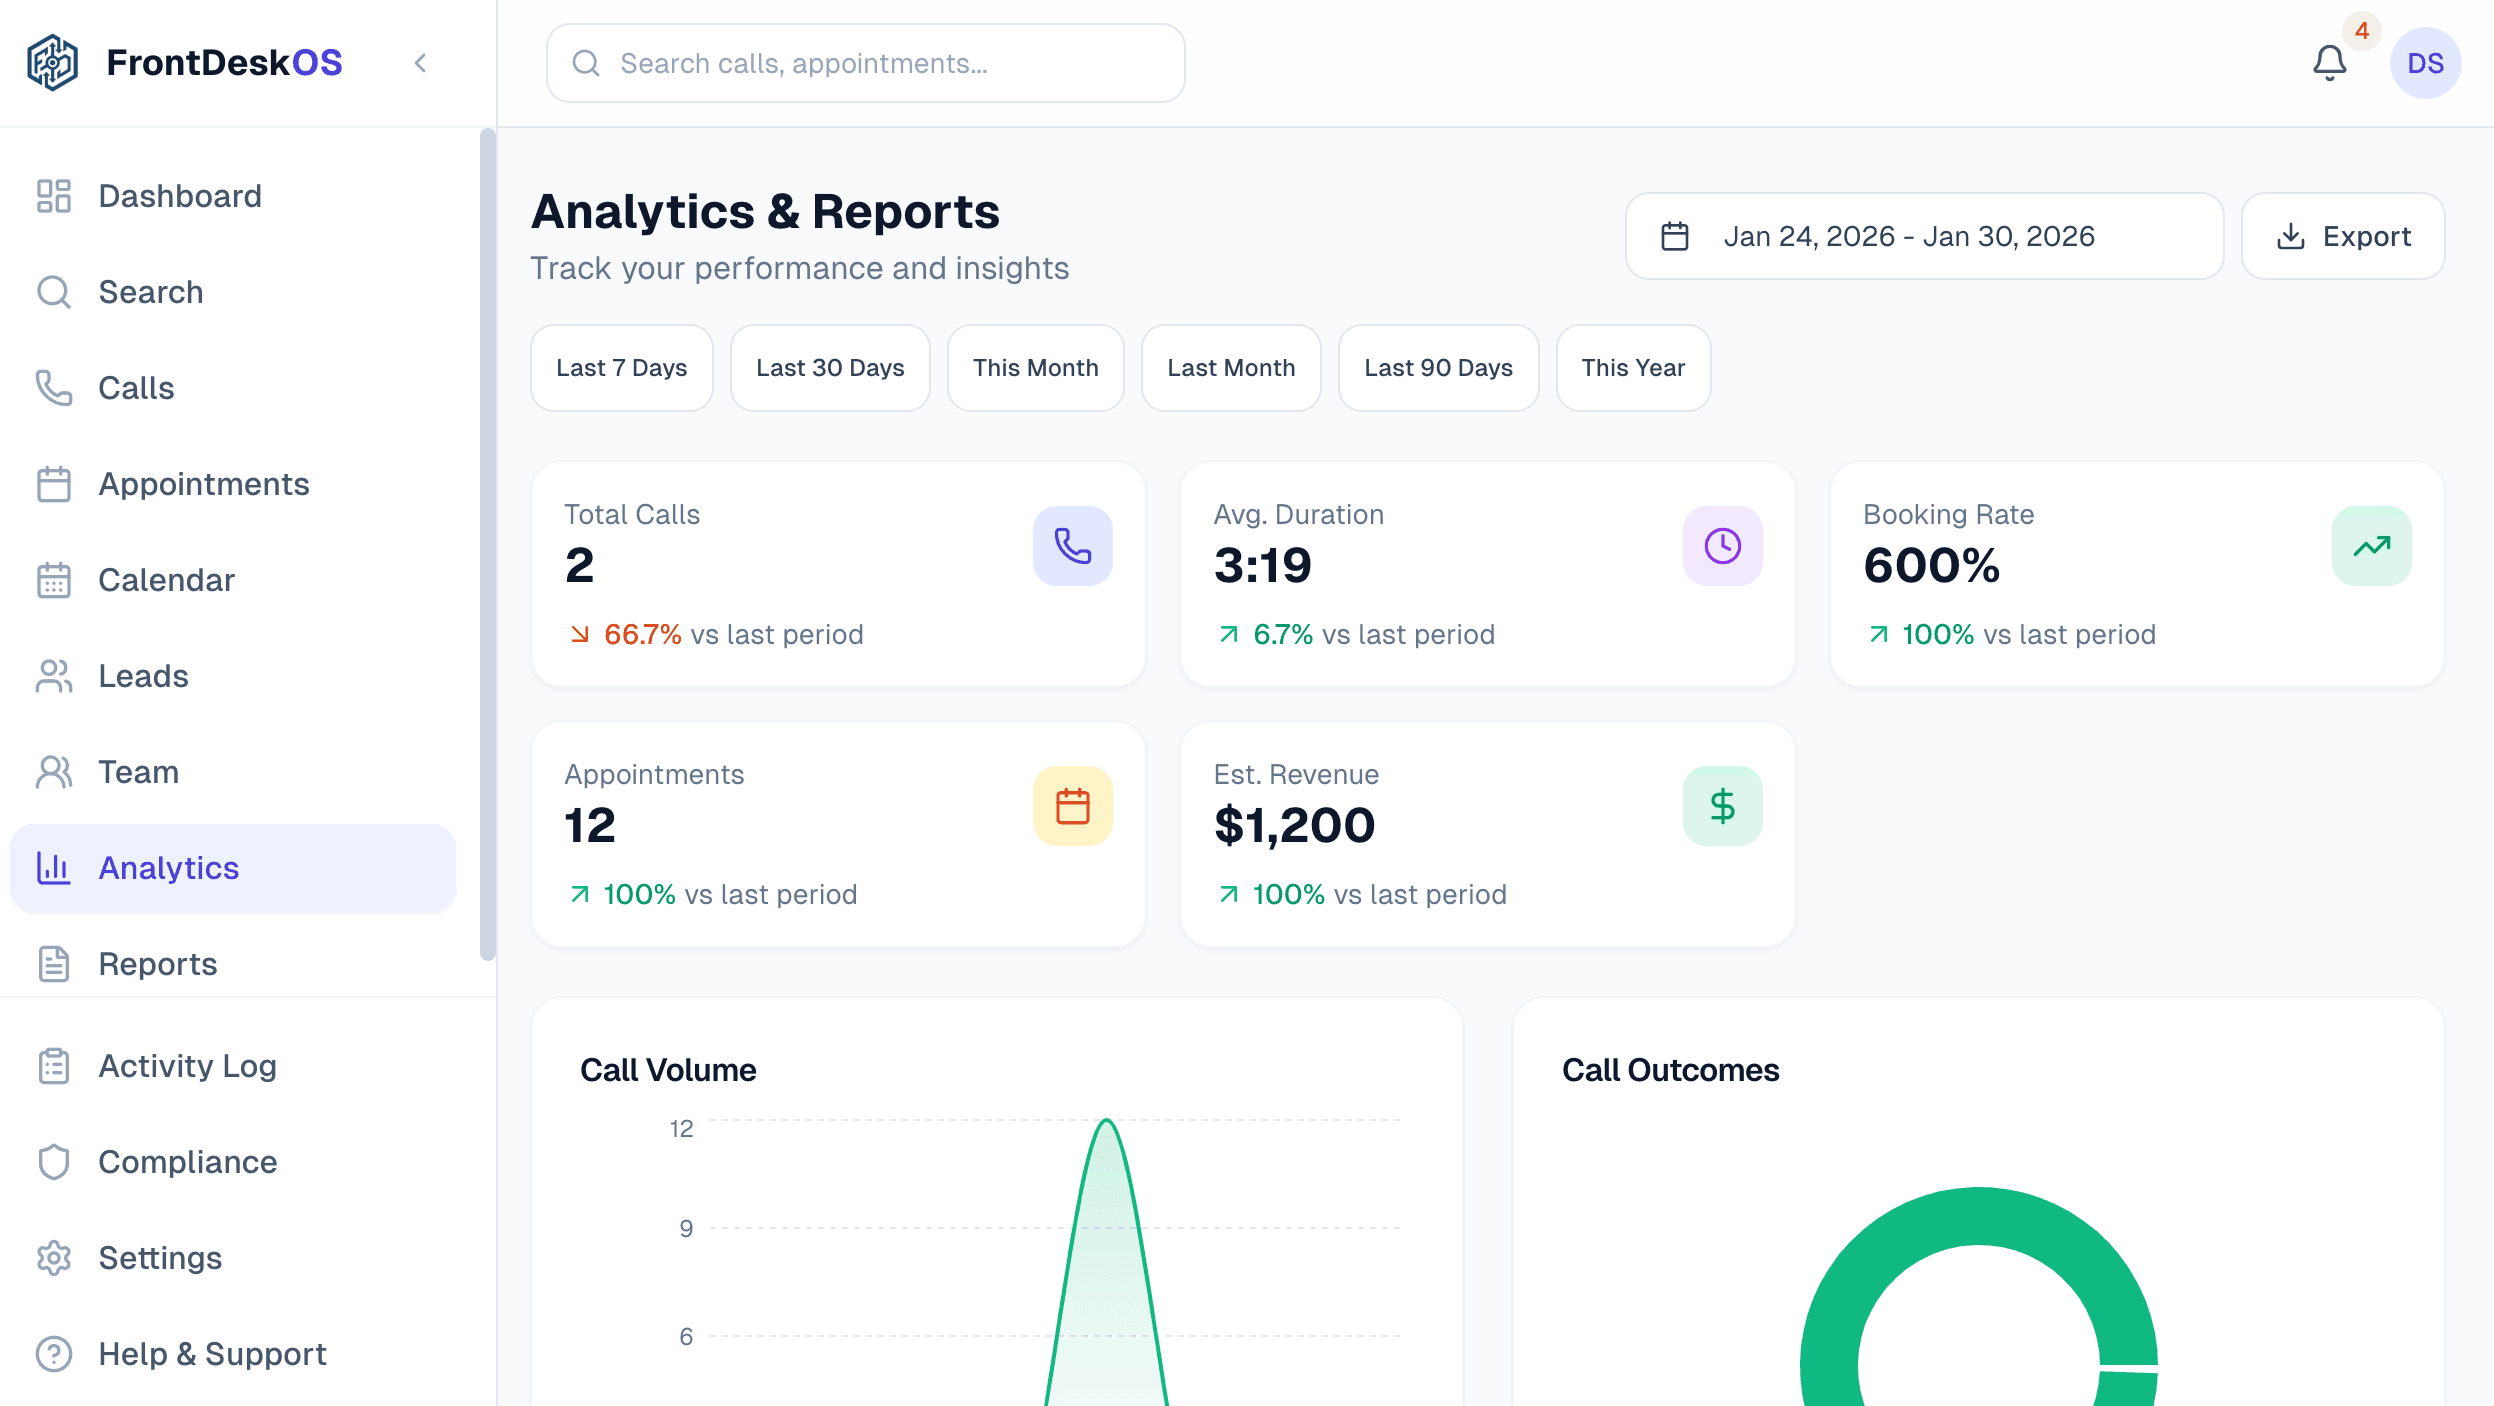Viewport: 2494px width, 1406px height.
Task: Click the Export button
Action: [2343, 236]
